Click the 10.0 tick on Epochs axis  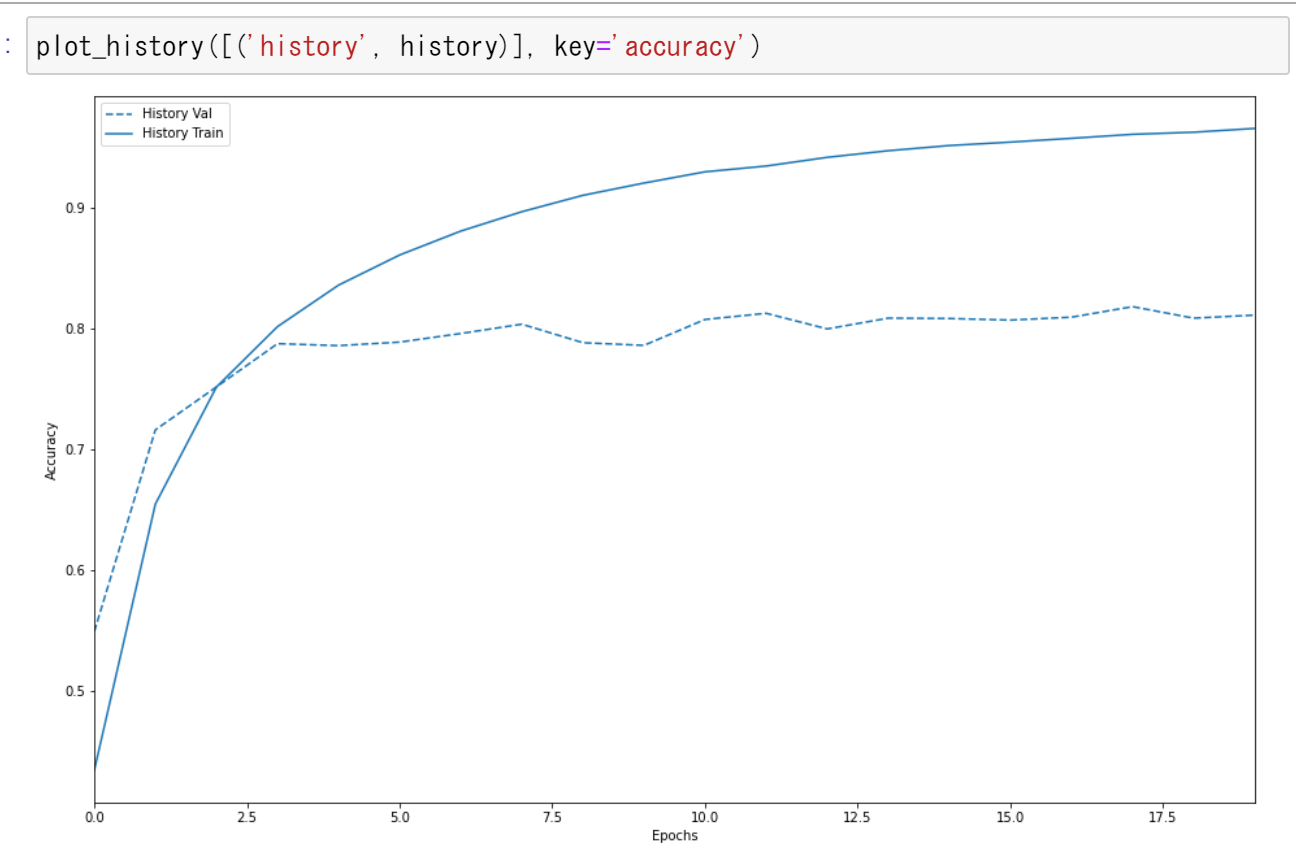coord(705,817)
